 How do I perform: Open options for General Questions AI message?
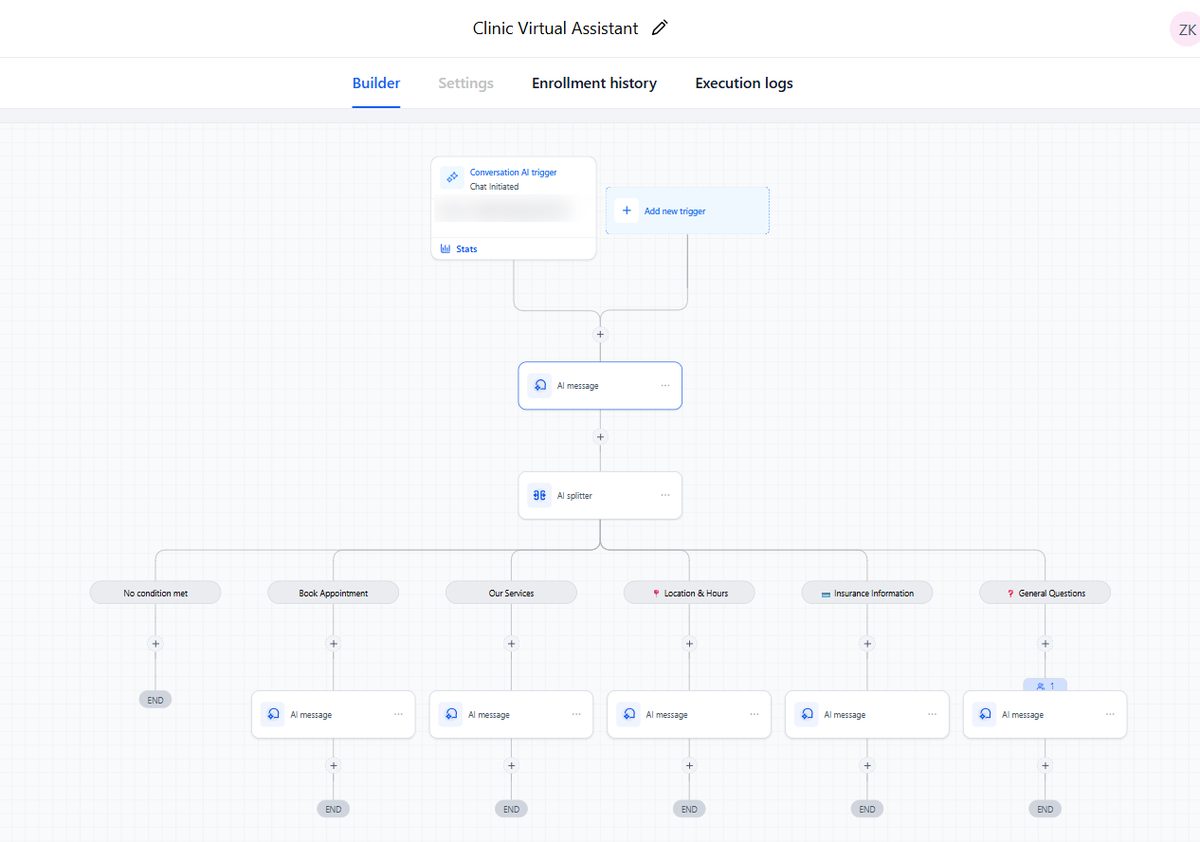1110,714
